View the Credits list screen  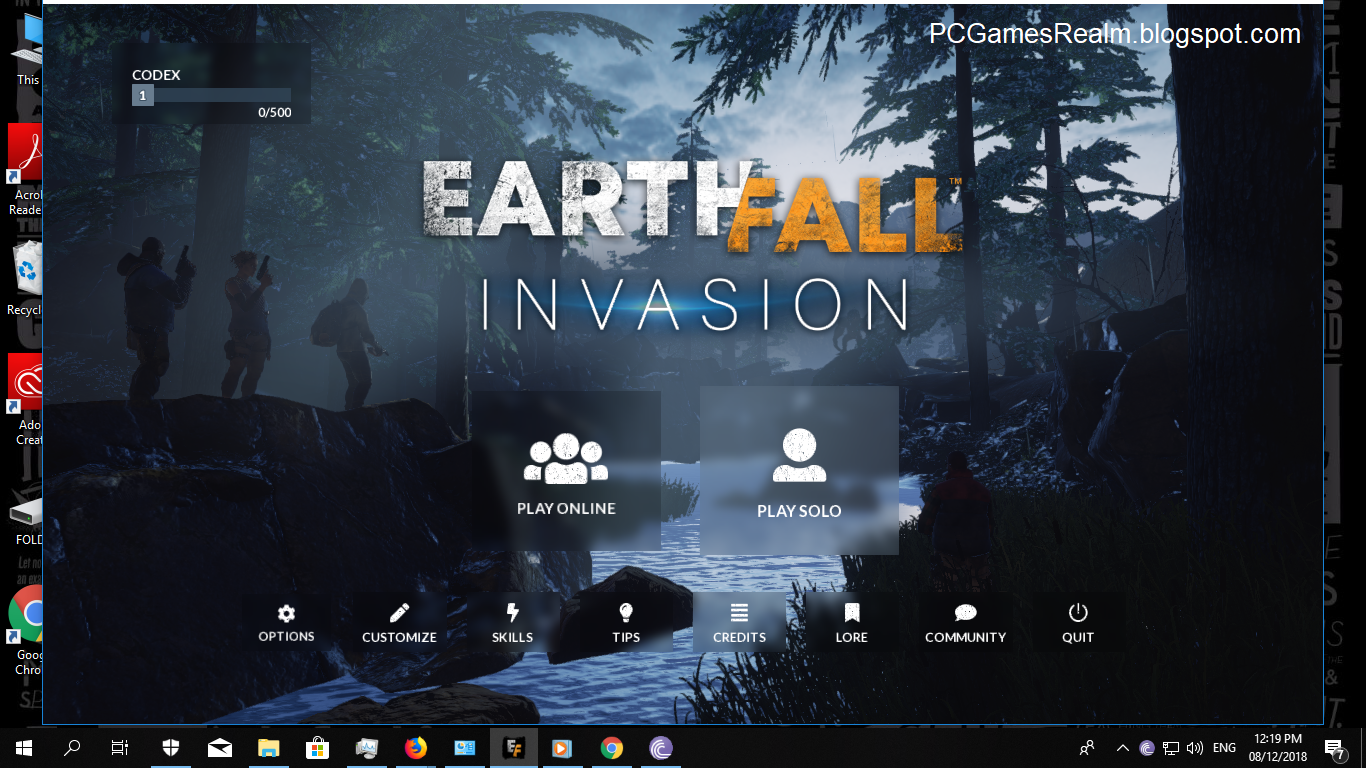coord(739,622)
